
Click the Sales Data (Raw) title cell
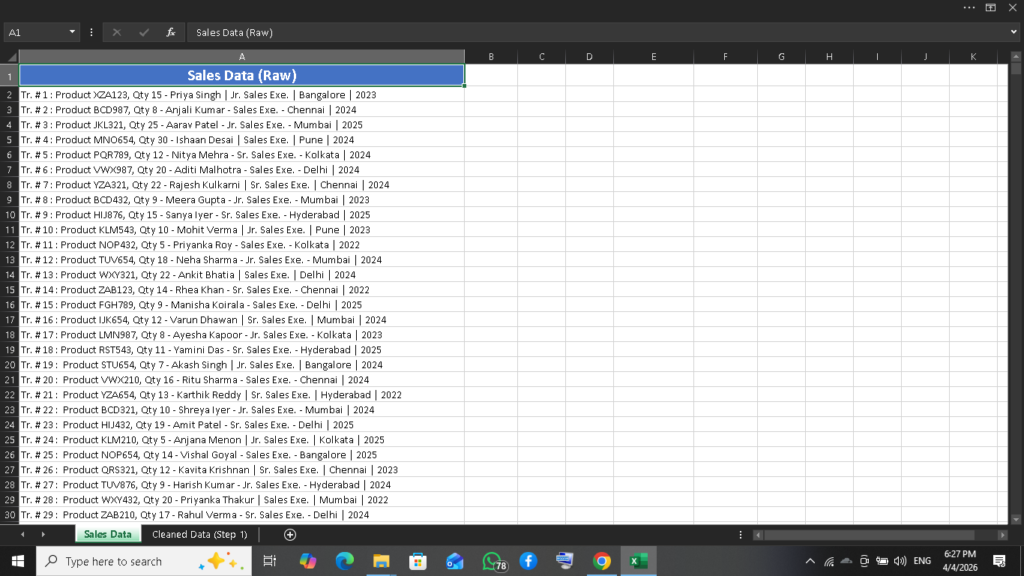click(242, 75)
